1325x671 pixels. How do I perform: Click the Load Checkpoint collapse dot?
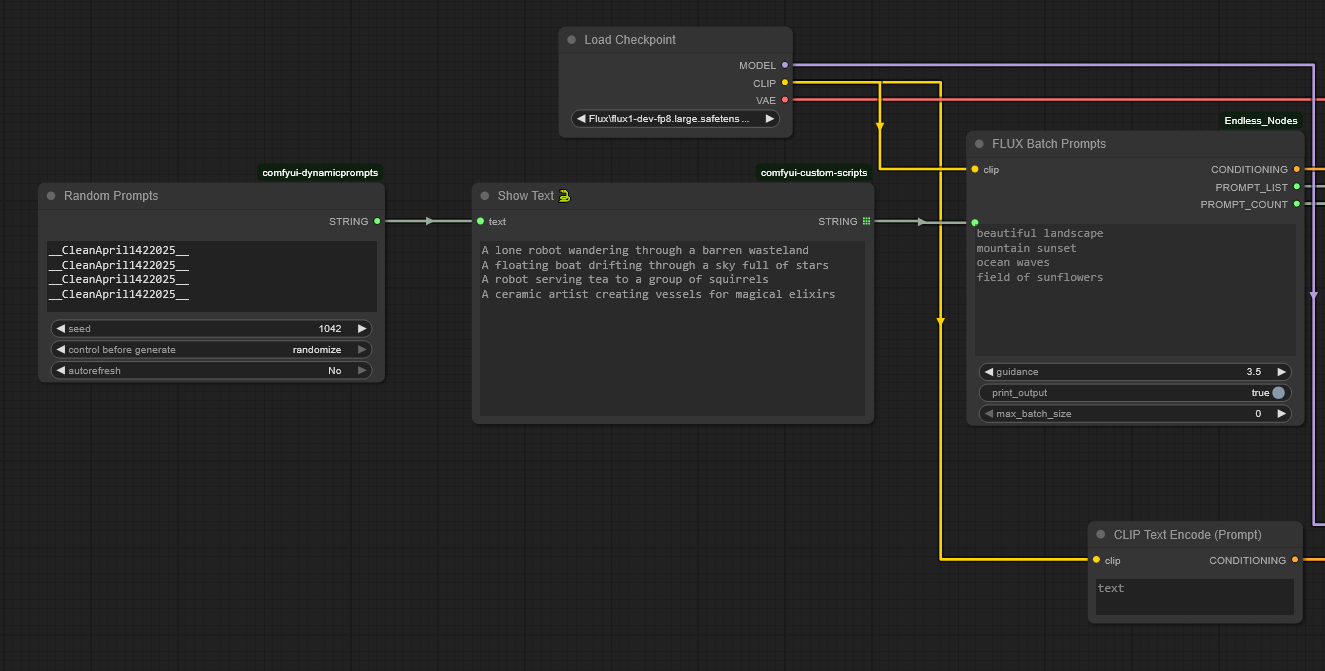[572, 40]
